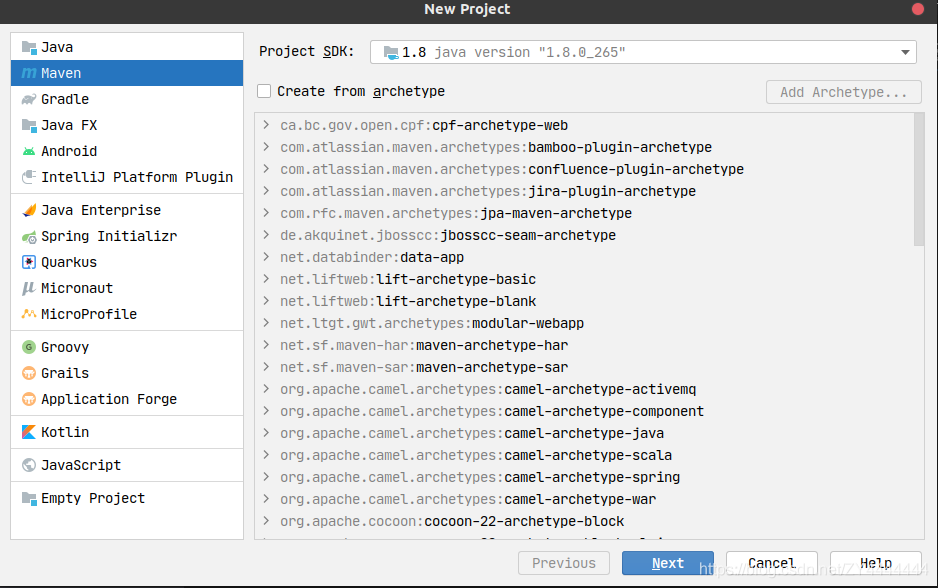Choose the Quarkus project icon
Image resolution: width=938 pixels, height=588 pixels.
pos(29,262)
